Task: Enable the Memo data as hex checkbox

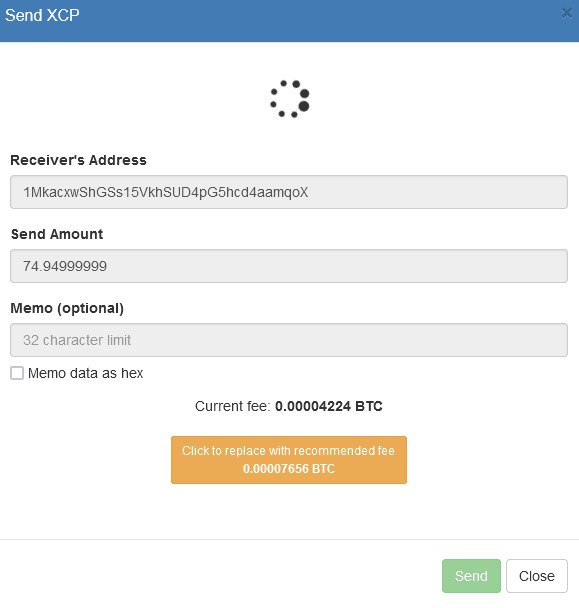Action: pyautogui.click(x=17, y=373)
